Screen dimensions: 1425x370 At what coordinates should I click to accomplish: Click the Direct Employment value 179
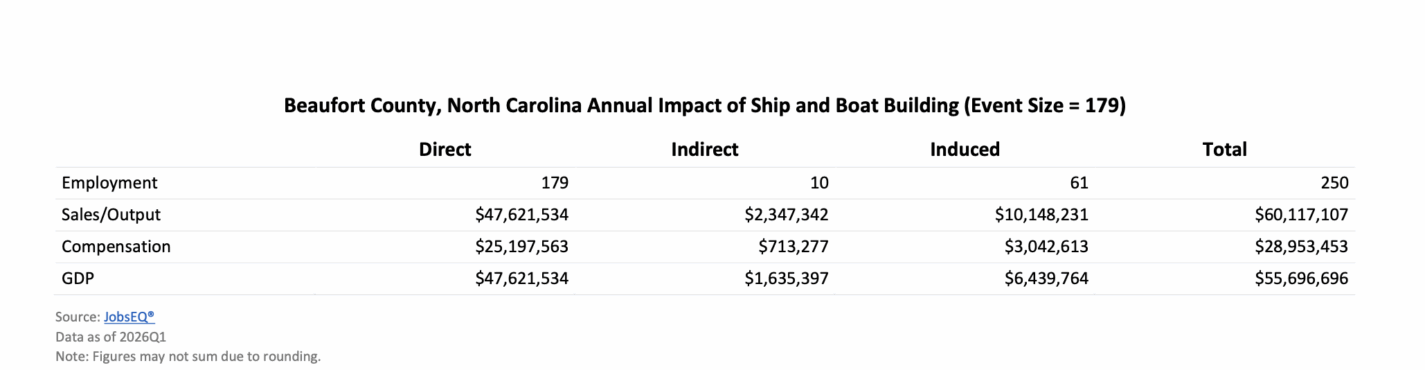[554, 183]
